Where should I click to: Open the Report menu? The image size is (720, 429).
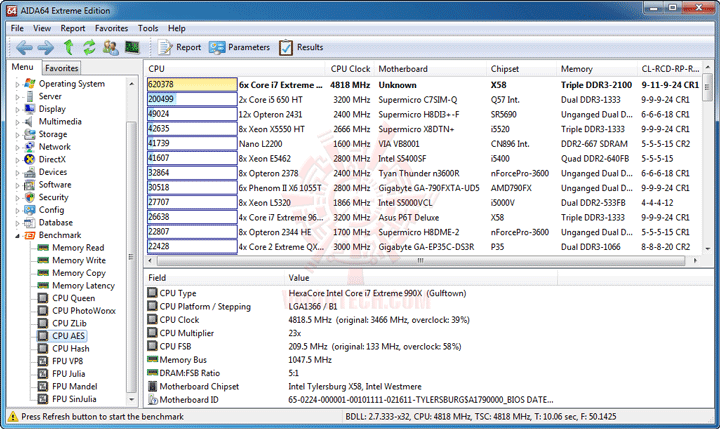pyautogui.click(x=73, y=28)
